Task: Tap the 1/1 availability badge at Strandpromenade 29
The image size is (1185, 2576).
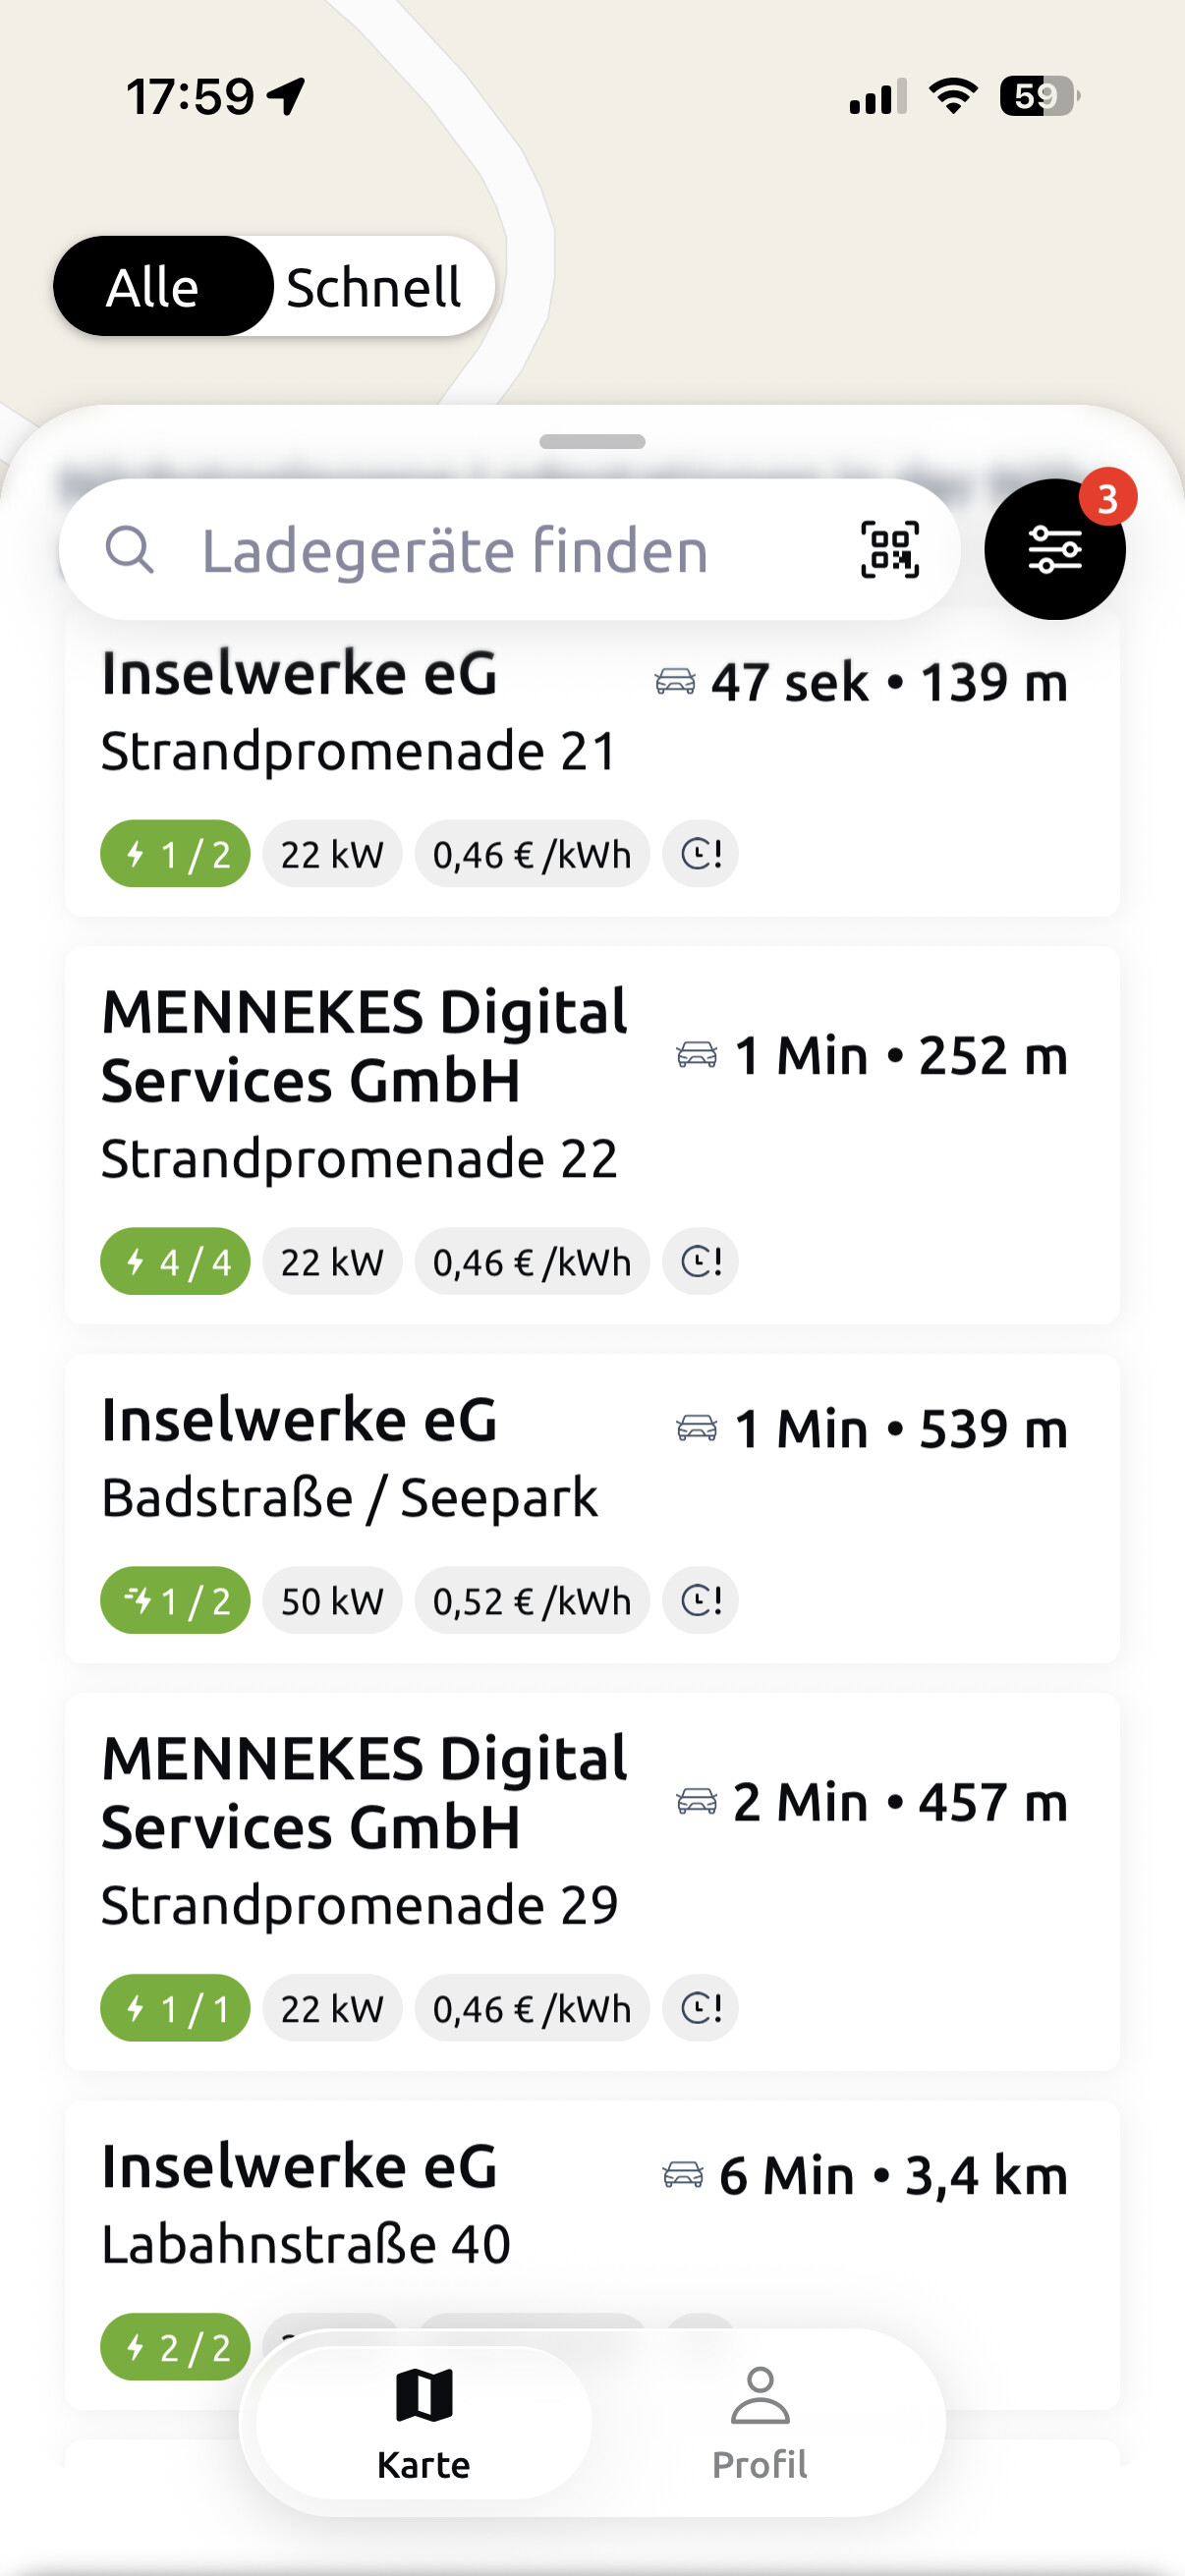Action: click(x=175, y=2009)
